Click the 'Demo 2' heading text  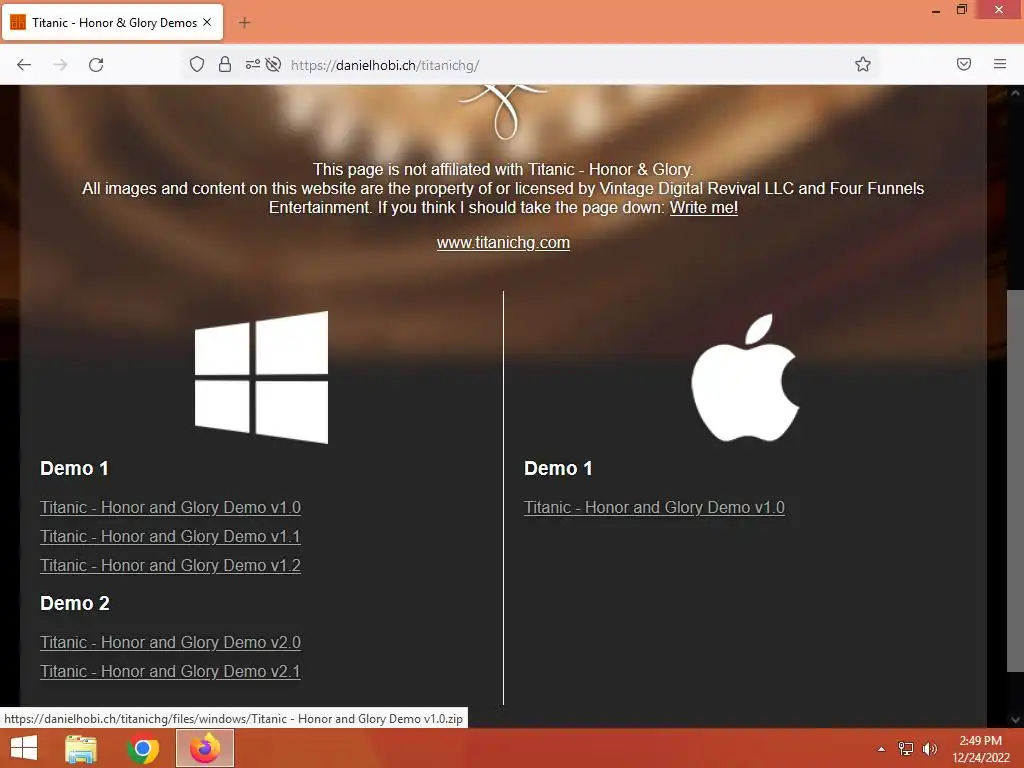[74, 603]
